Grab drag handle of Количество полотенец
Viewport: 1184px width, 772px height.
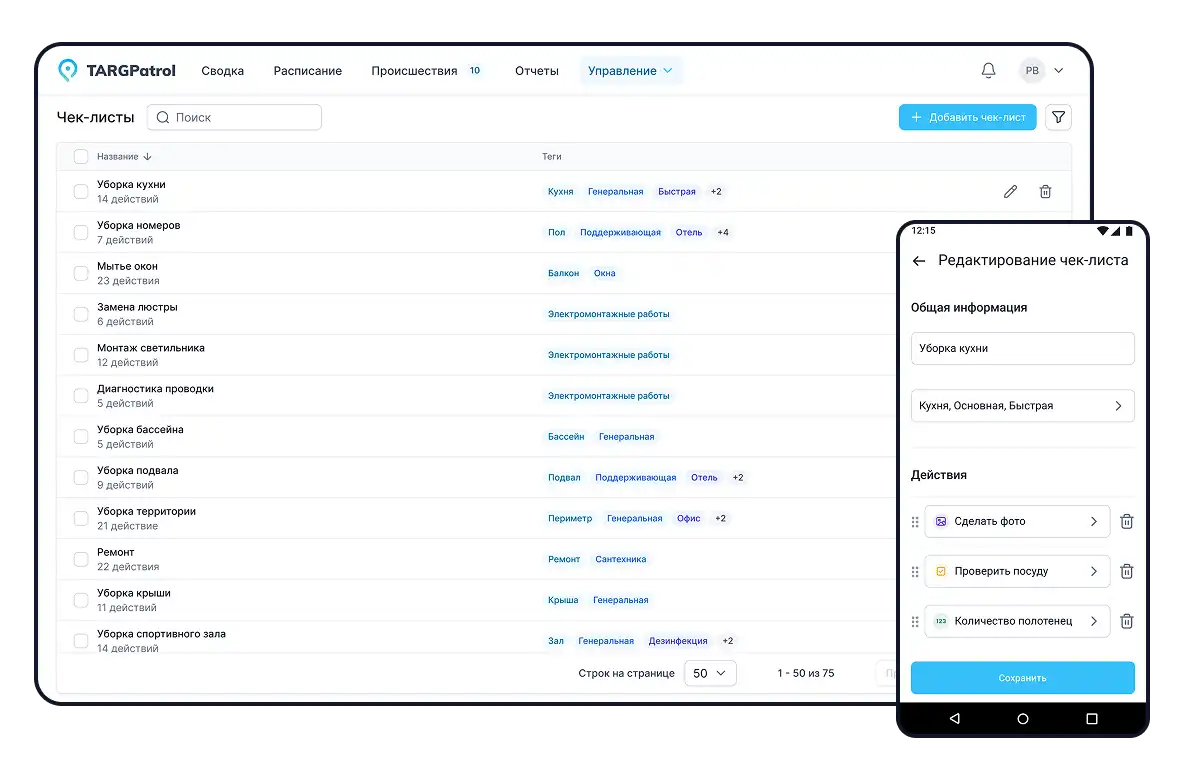pos(915,622)
